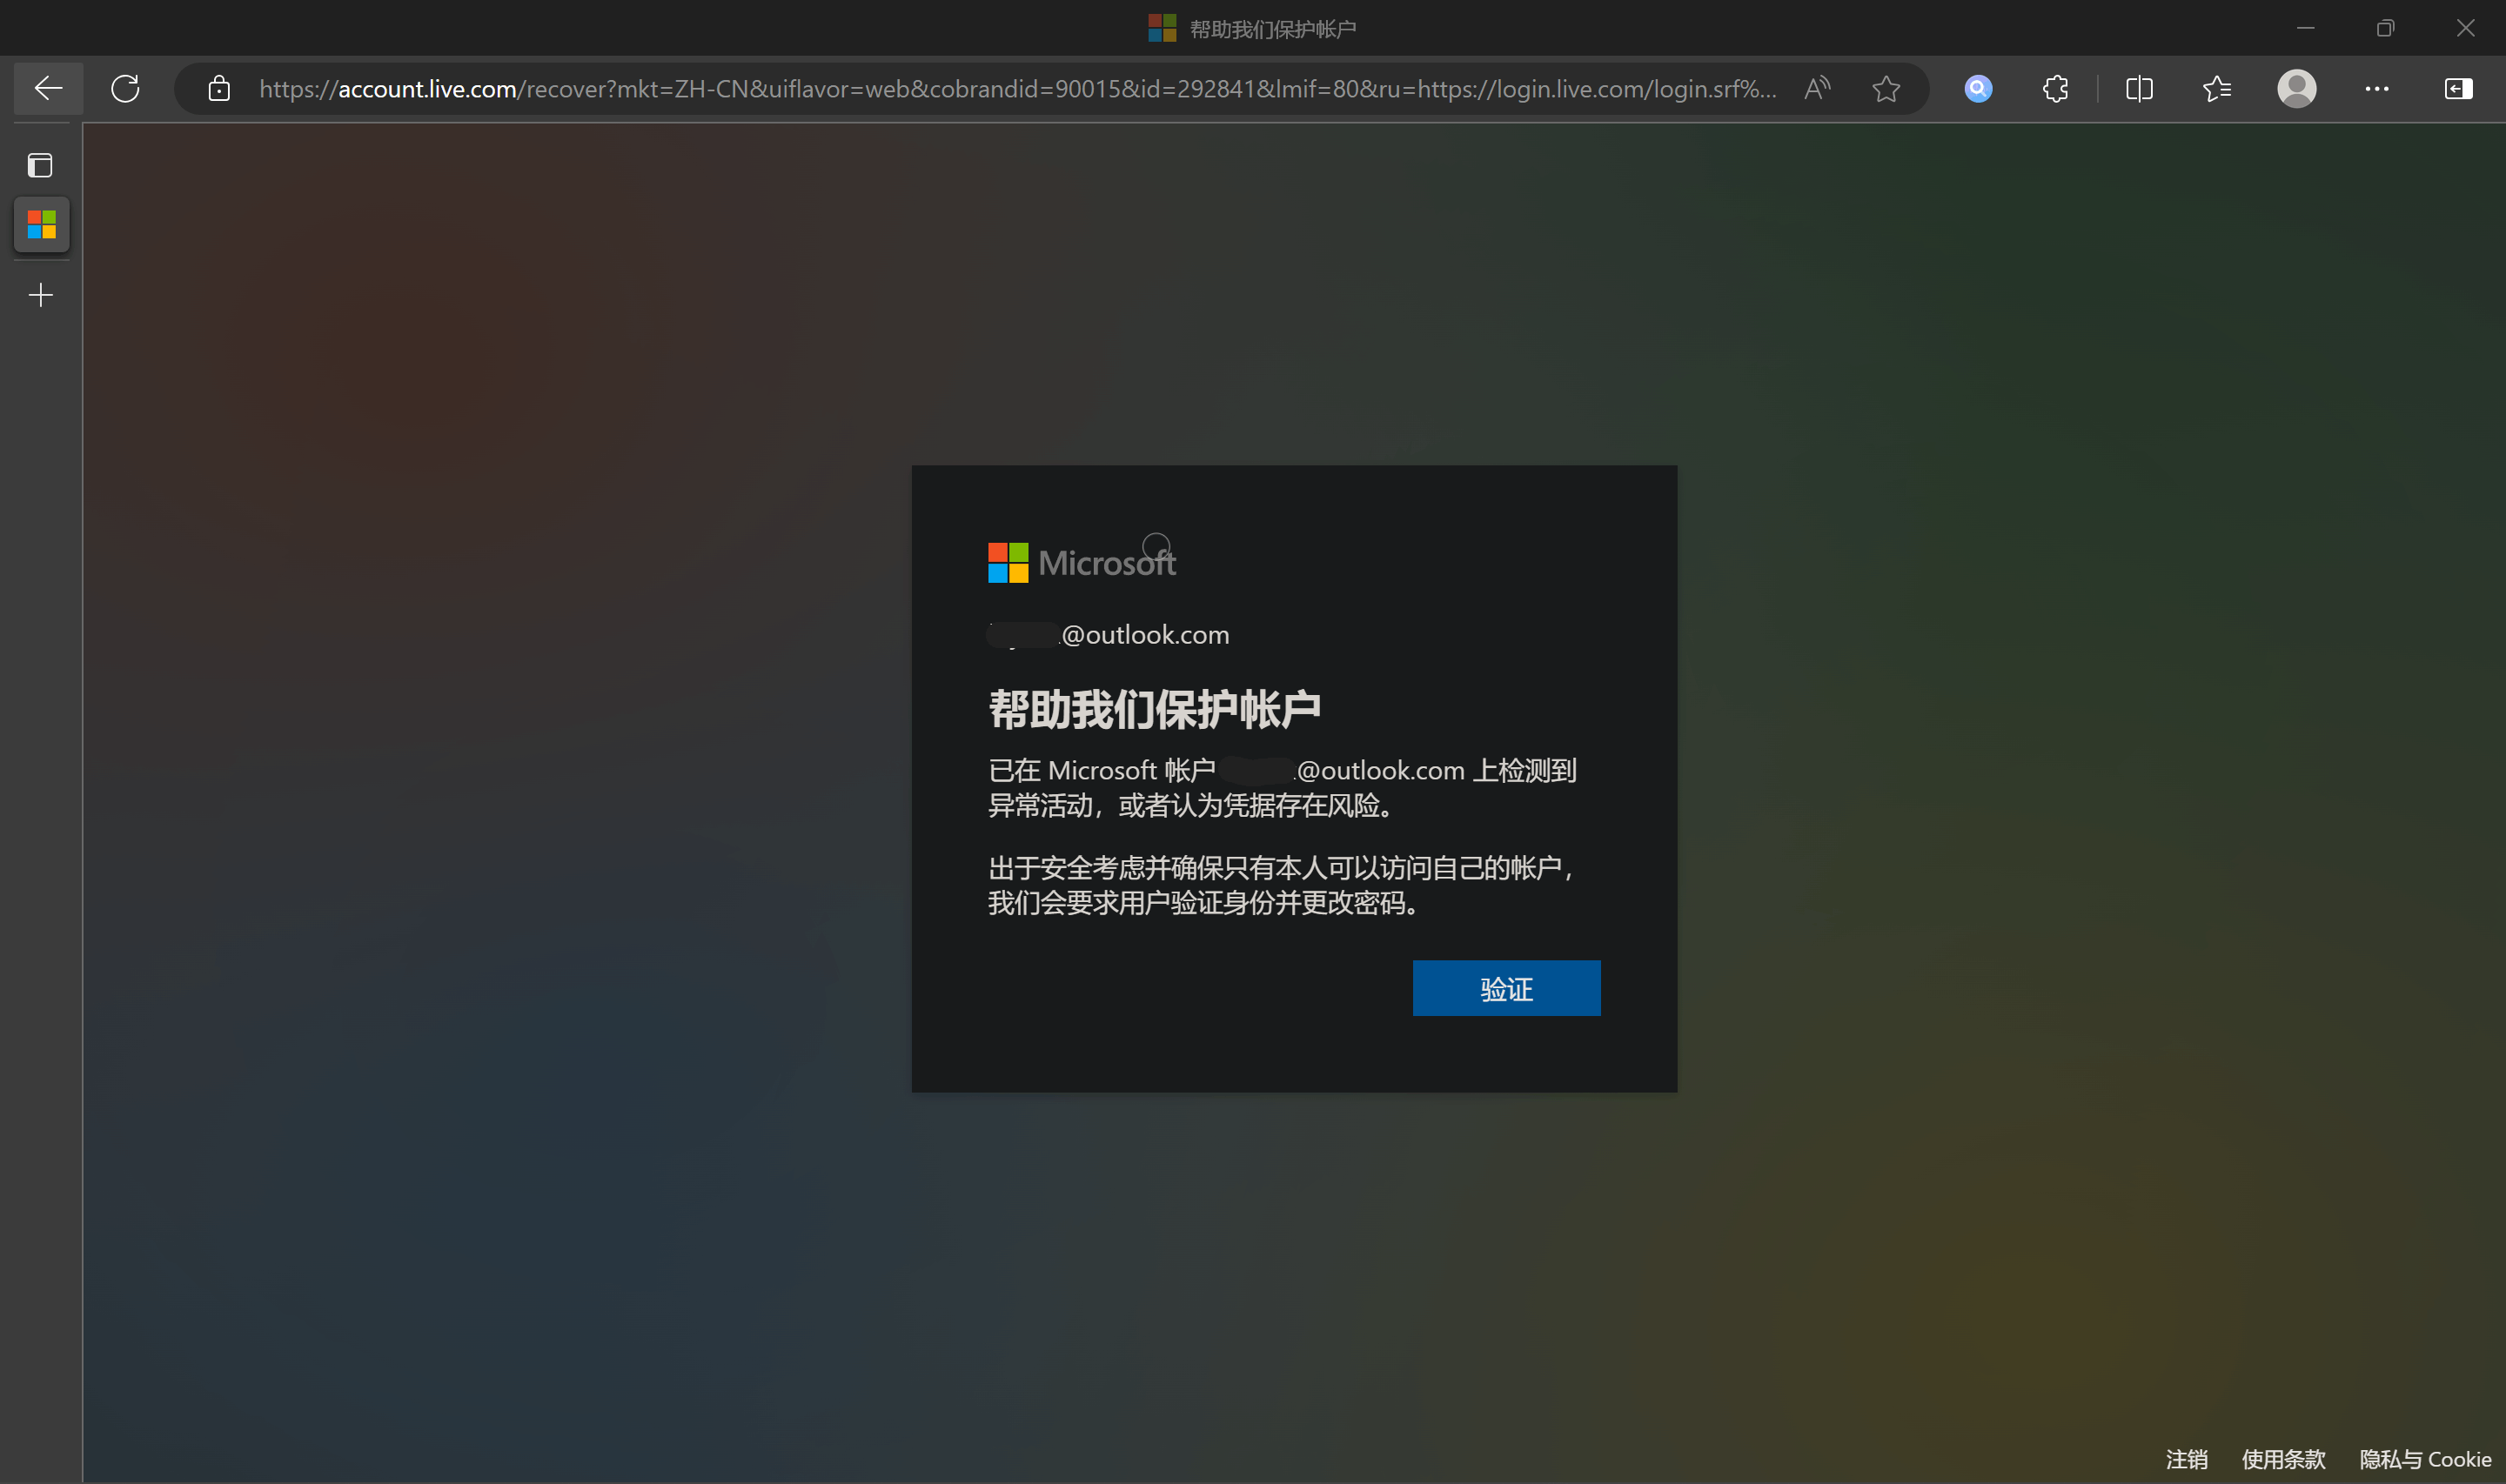The image size is (2506, 1484).
Task: Open the Favorites list
Action: 2217,88
